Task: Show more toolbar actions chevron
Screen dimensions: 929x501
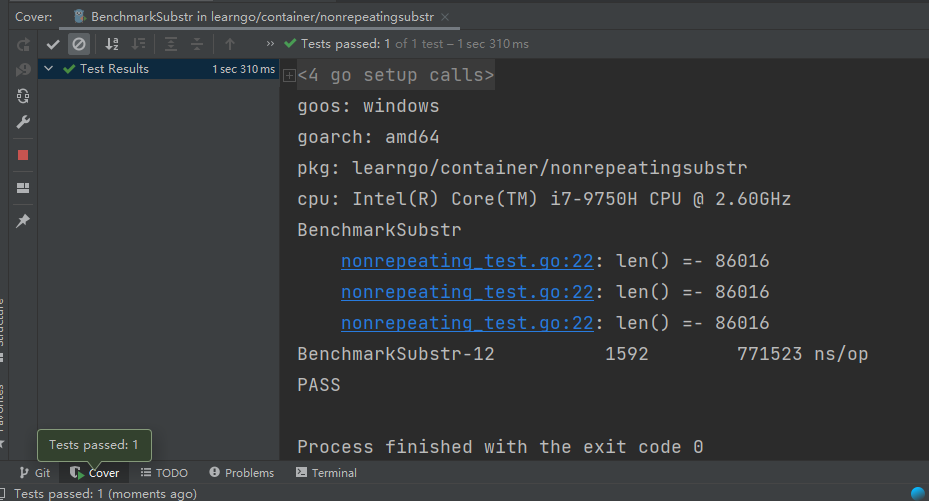Action: [270, 44]
